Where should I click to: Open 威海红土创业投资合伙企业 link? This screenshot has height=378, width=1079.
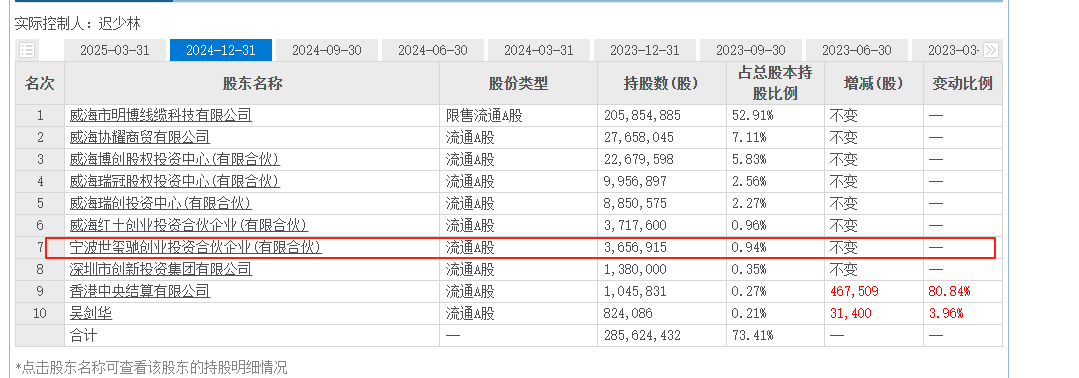[x=189, y=225]
